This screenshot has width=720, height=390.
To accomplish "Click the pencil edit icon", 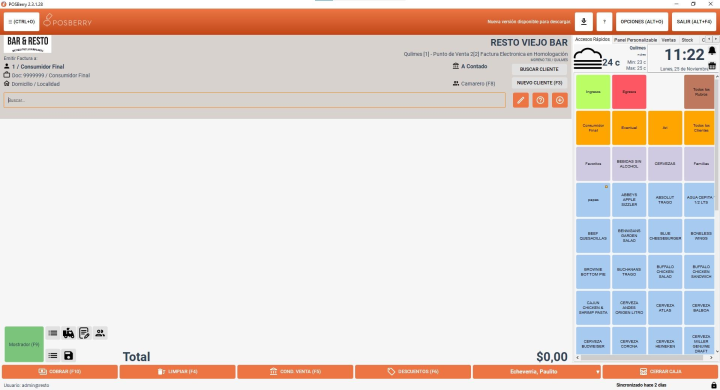I will (x=521, y=100).
